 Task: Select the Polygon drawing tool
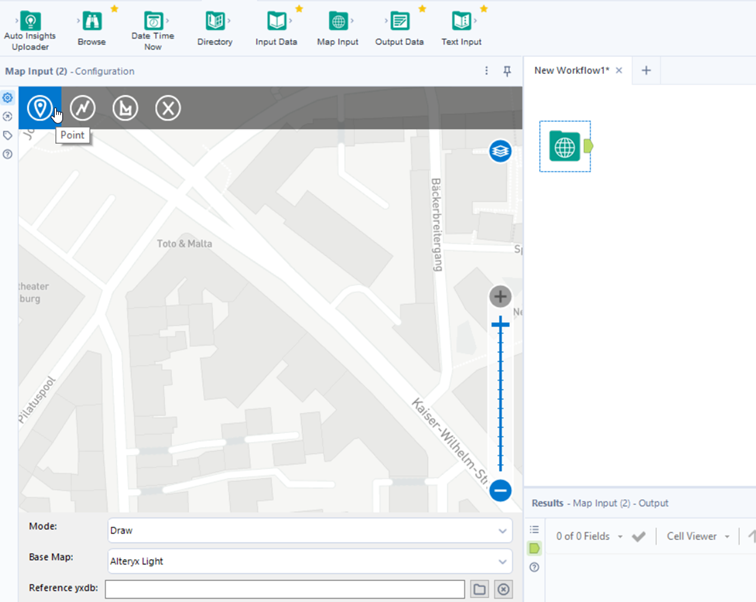tap(125, 107)
